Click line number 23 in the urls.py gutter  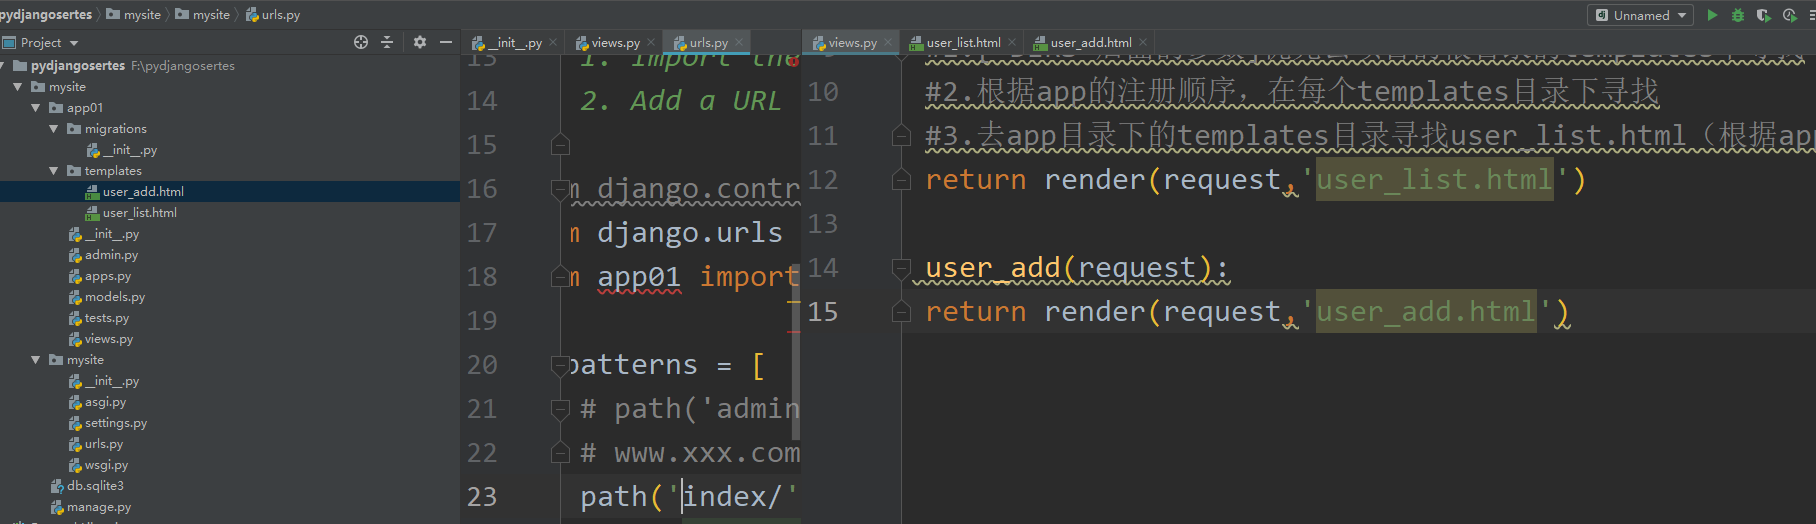click(x=482, y=497)
